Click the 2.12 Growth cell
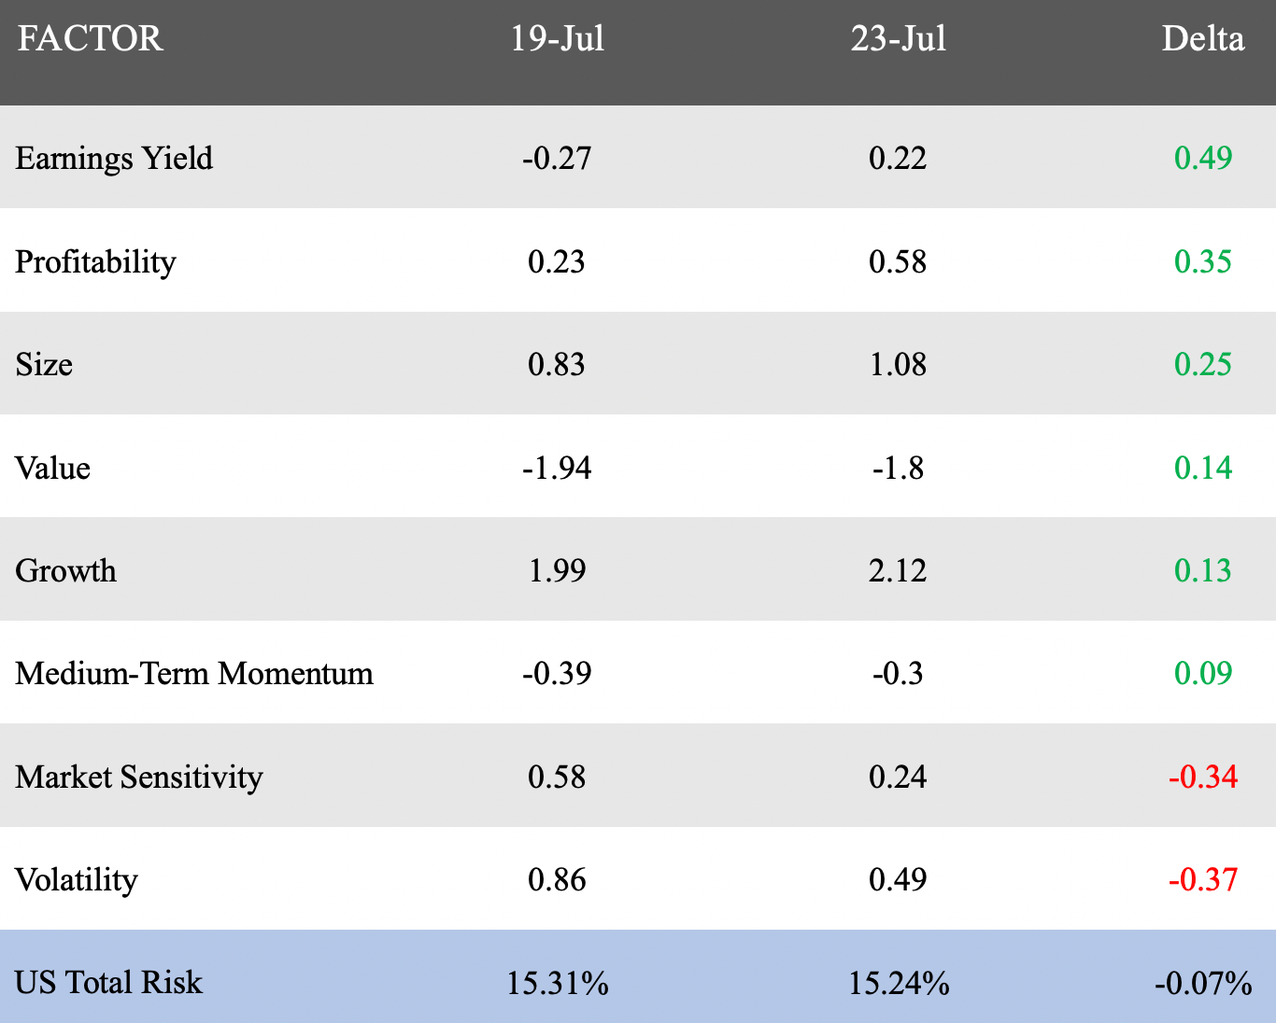Screen dimensions: 1276x1023 [898, 571]
